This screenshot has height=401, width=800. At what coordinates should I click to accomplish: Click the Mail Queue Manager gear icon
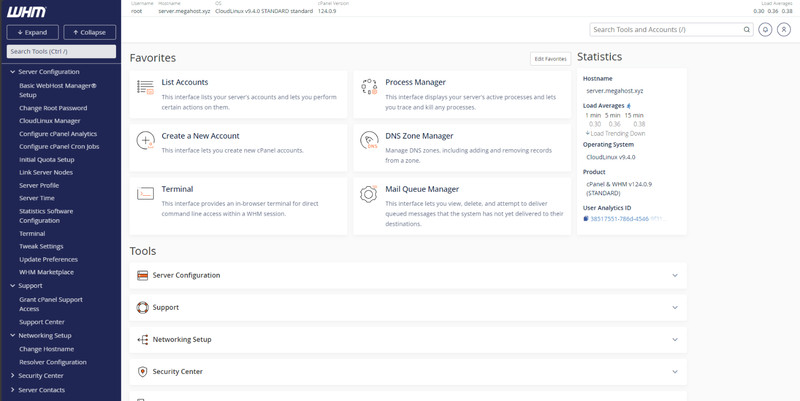point(369,194)
